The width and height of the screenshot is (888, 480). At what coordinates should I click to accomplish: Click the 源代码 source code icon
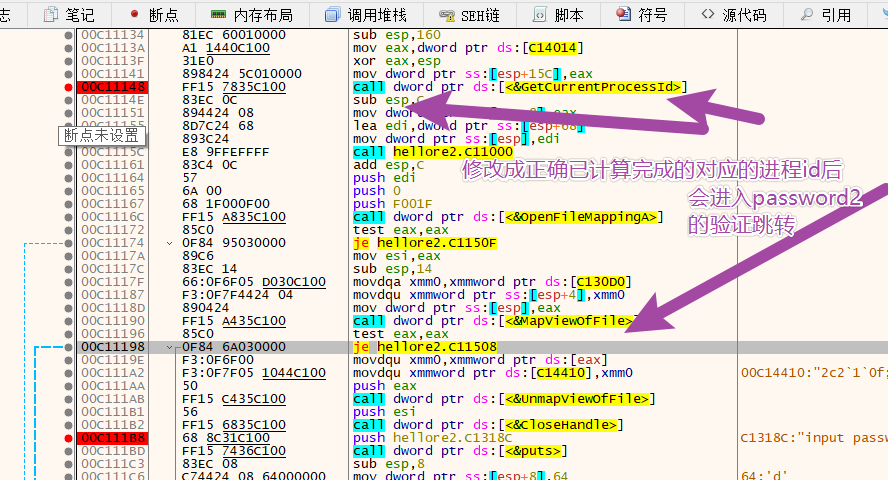(x=709, y=14)
